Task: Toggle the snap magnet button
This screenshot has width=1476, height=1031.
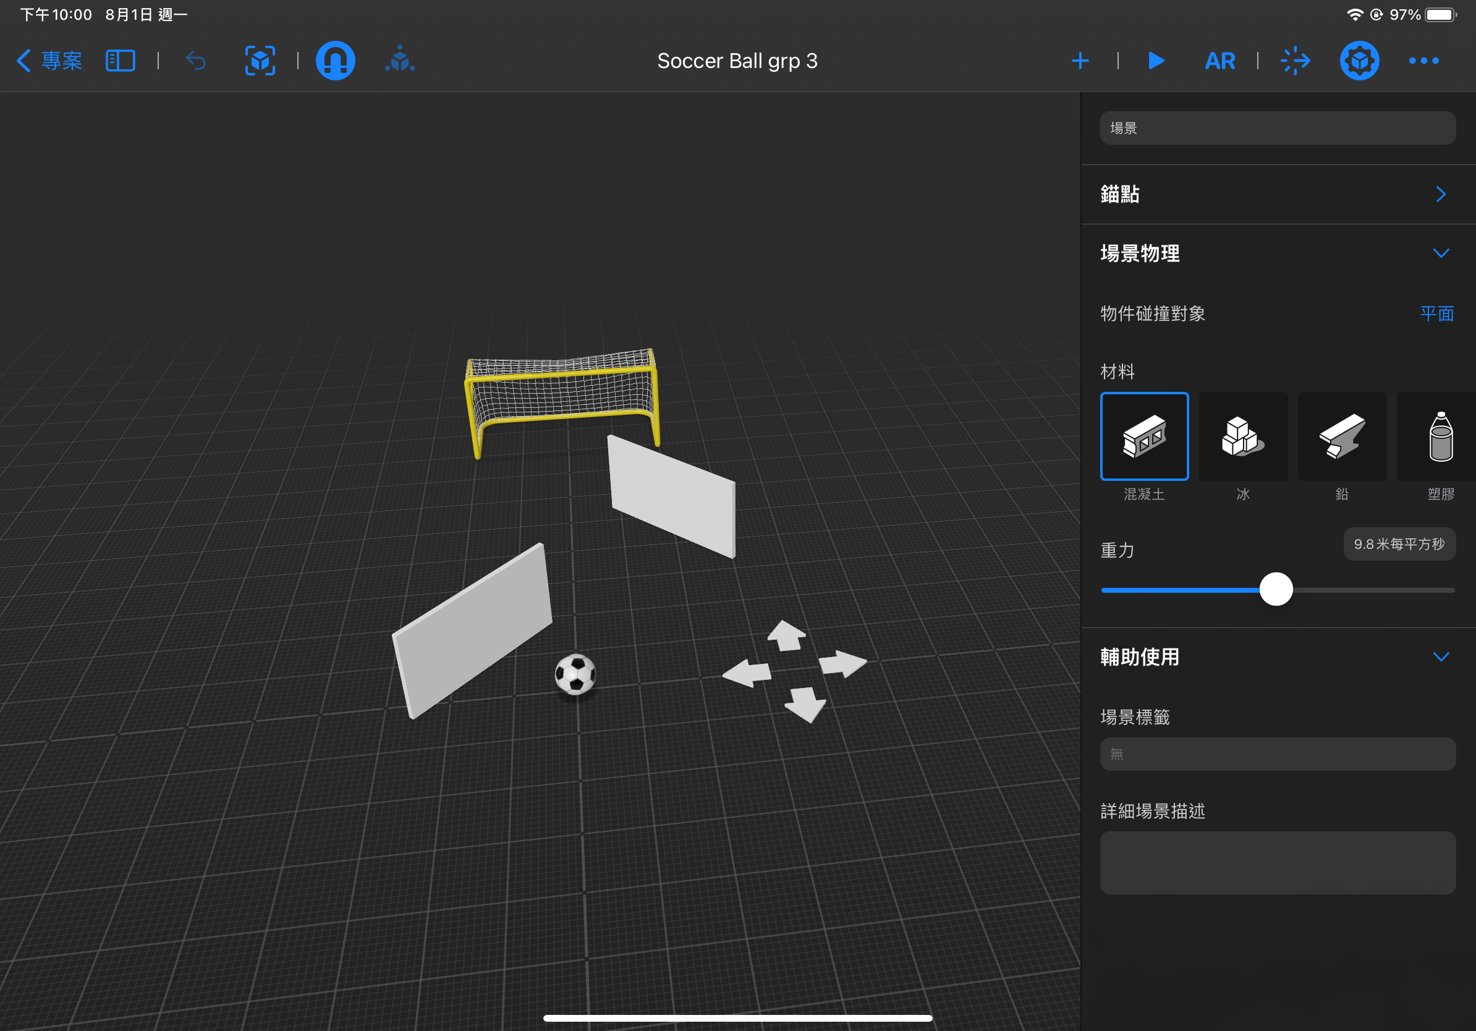Action: point(335,61)
